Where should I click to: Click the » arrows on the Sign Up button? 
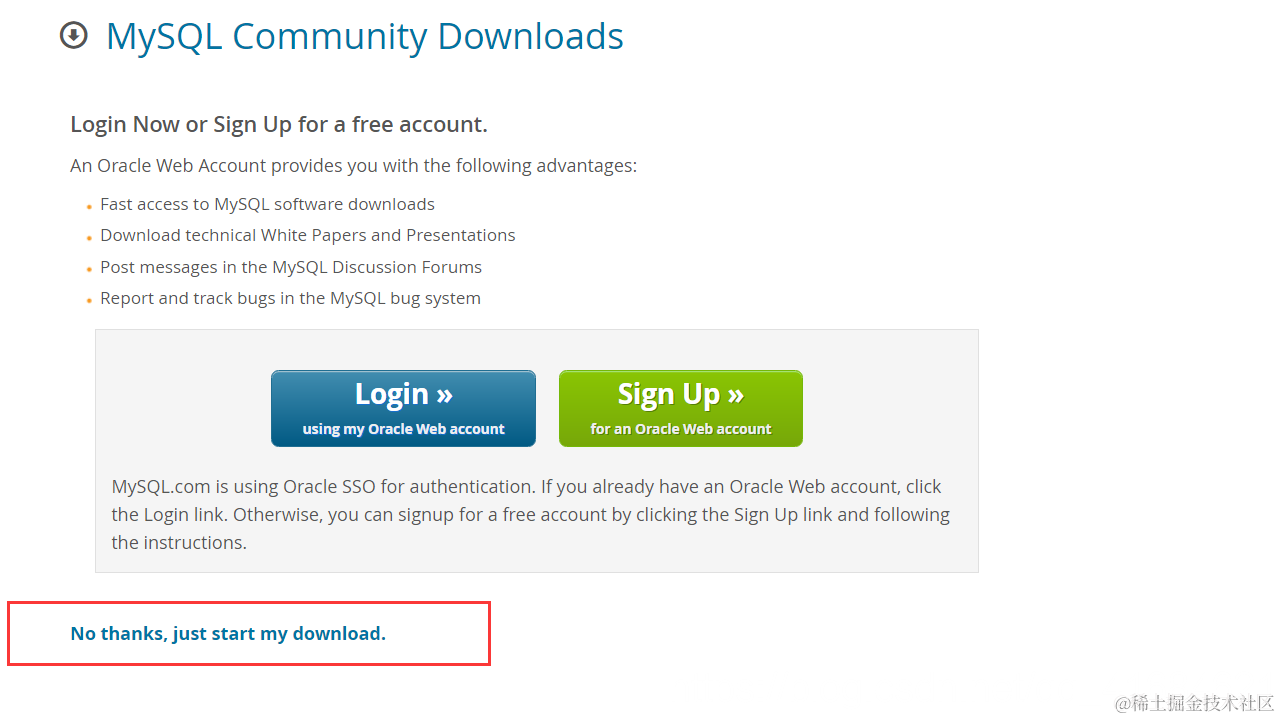pyautogui.click(x=735, y=395)
